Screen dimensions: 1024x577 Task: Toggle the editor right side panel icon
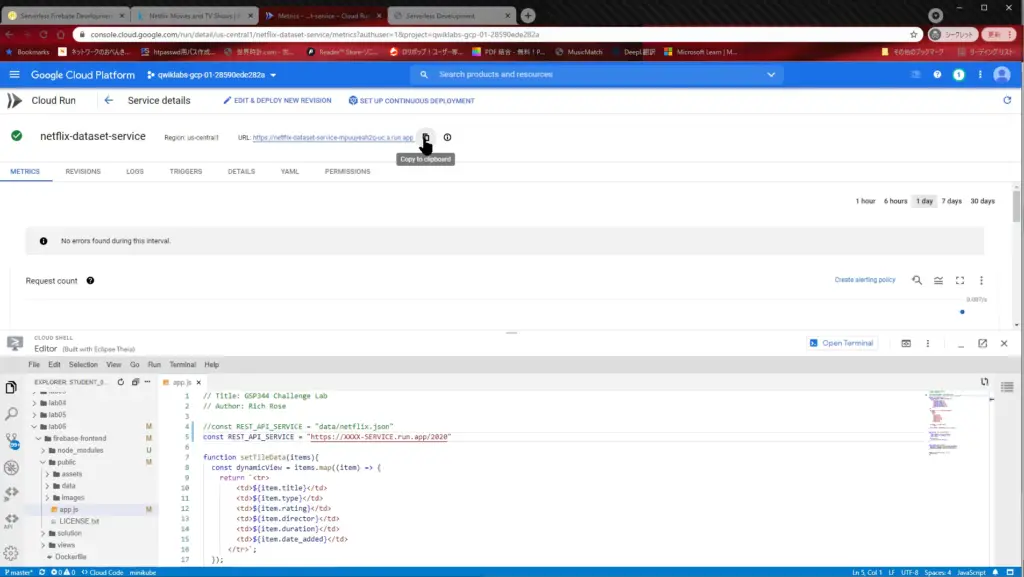pyautogui.click(x=1007, y=387)
